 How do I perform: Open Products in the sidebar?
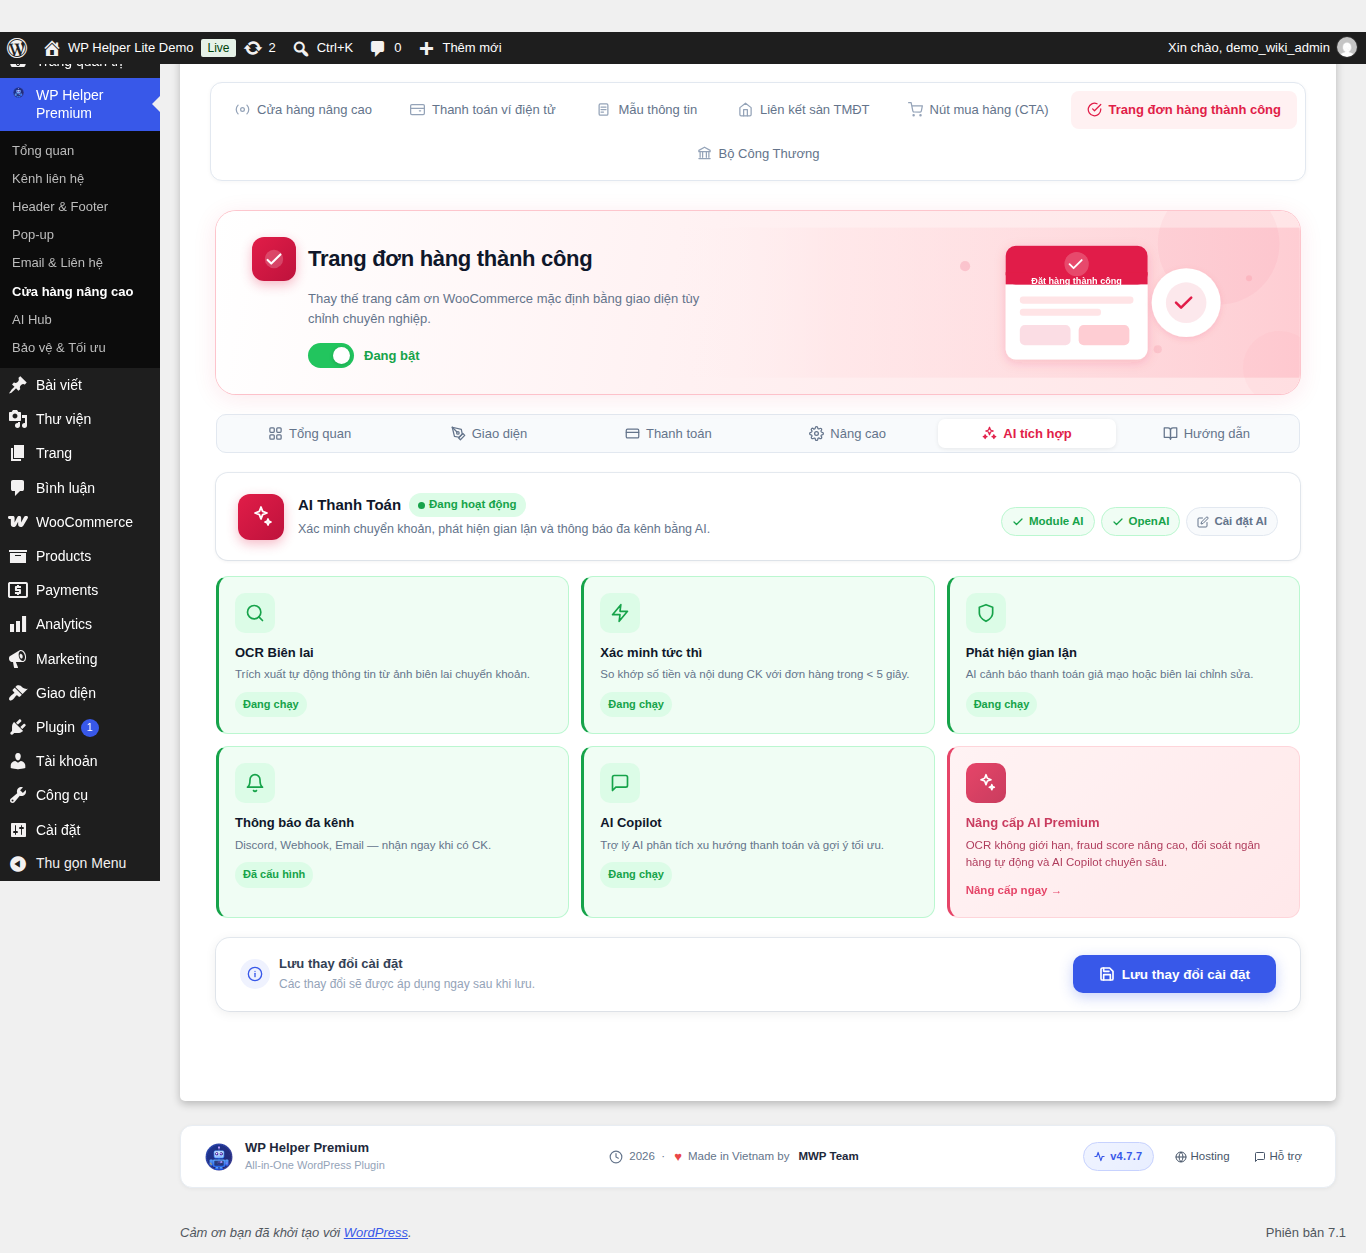tap(80, 556)
